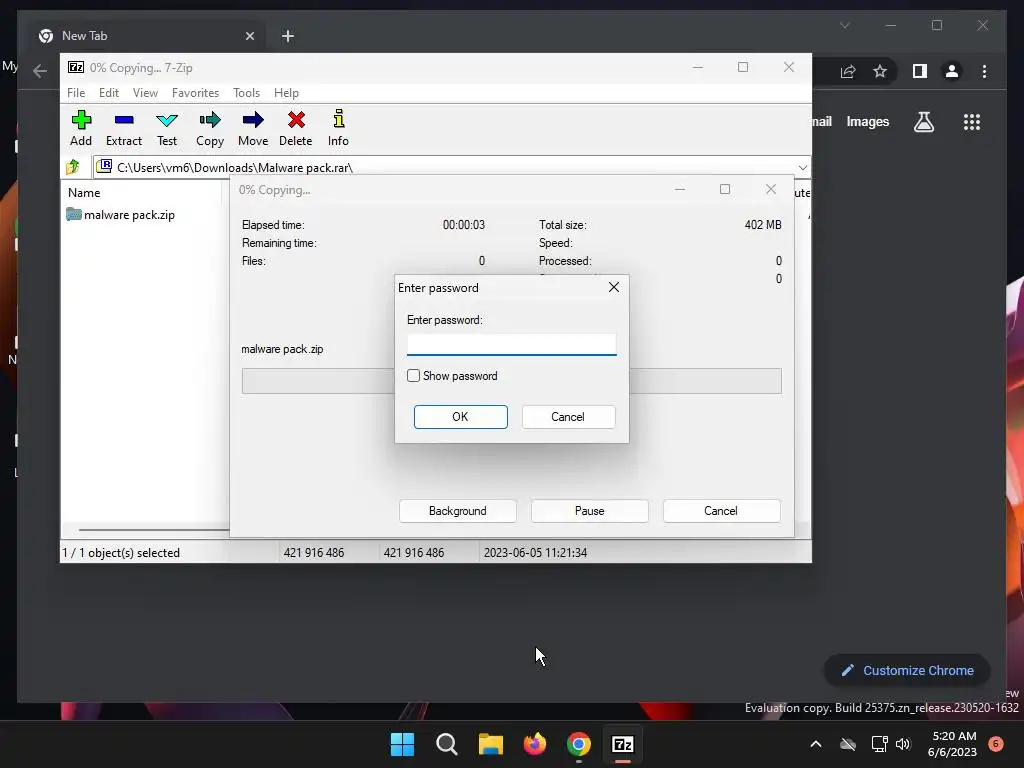Viewport: 1024px width, 768px height.
Task: Close the Enter password dialog with X
Action: tap(614, 287)
